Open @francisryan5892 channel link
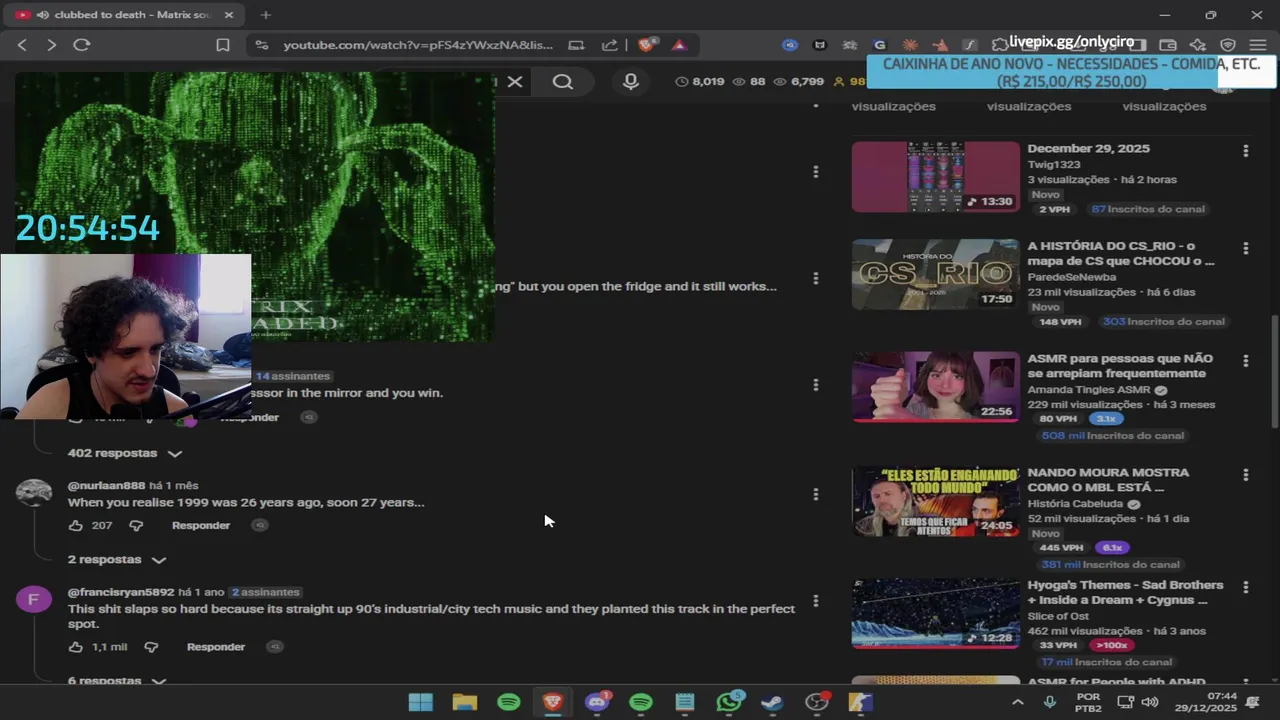This screenshot has height=720, width=1280. tap(120, 592)
